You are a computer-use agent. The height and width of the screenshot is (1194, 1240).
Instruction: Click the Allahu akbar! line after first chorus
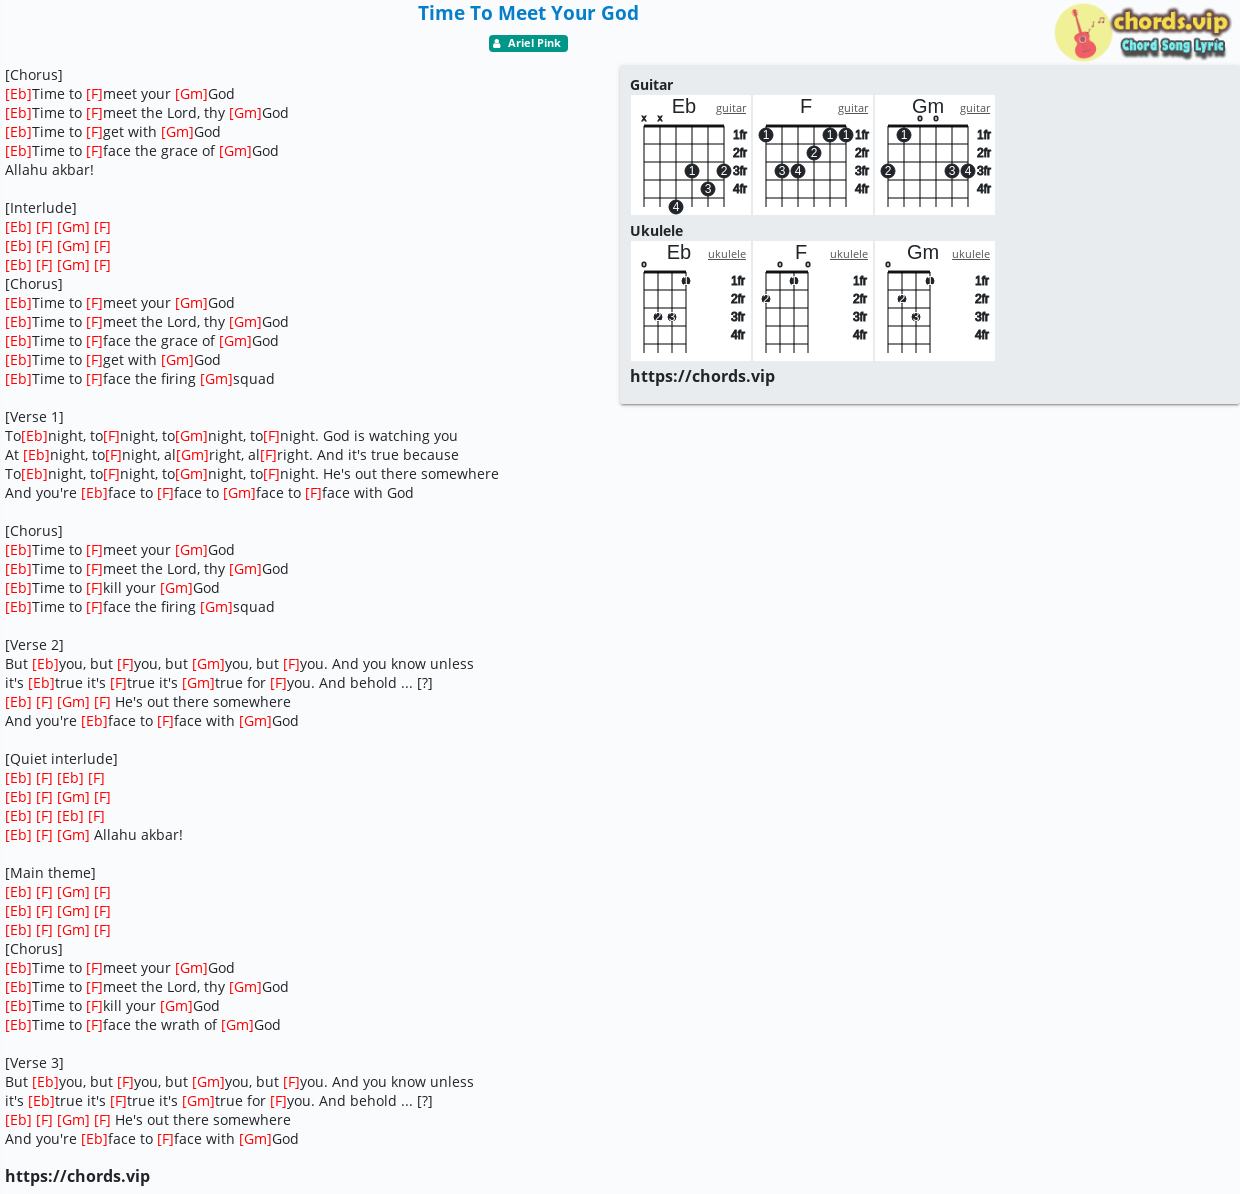tap(49, 170)
